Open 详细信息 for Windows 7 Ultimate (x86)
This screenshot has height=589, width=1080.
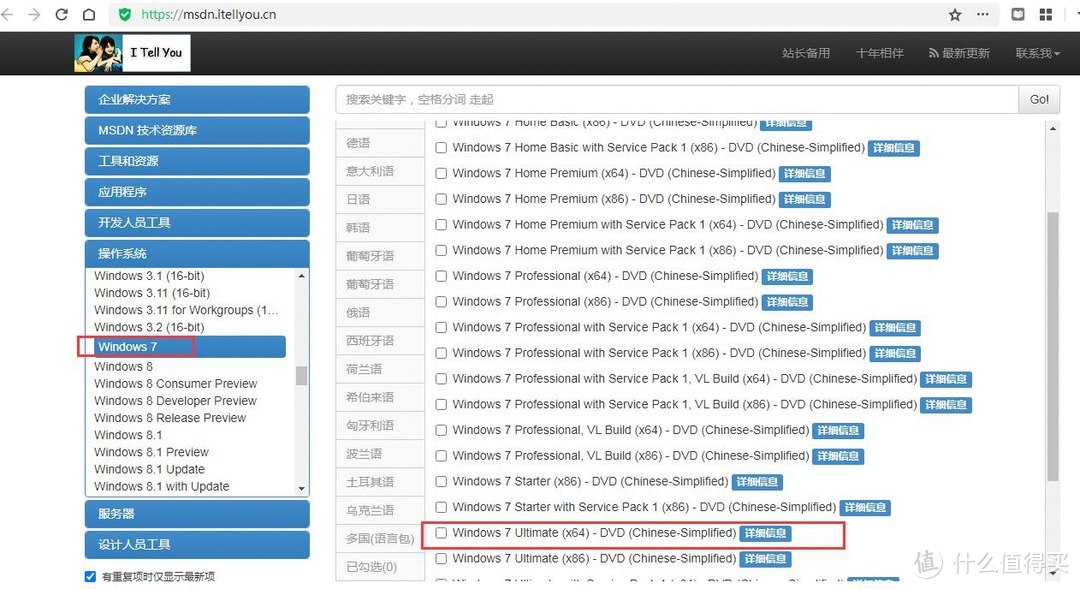[765, 559]
